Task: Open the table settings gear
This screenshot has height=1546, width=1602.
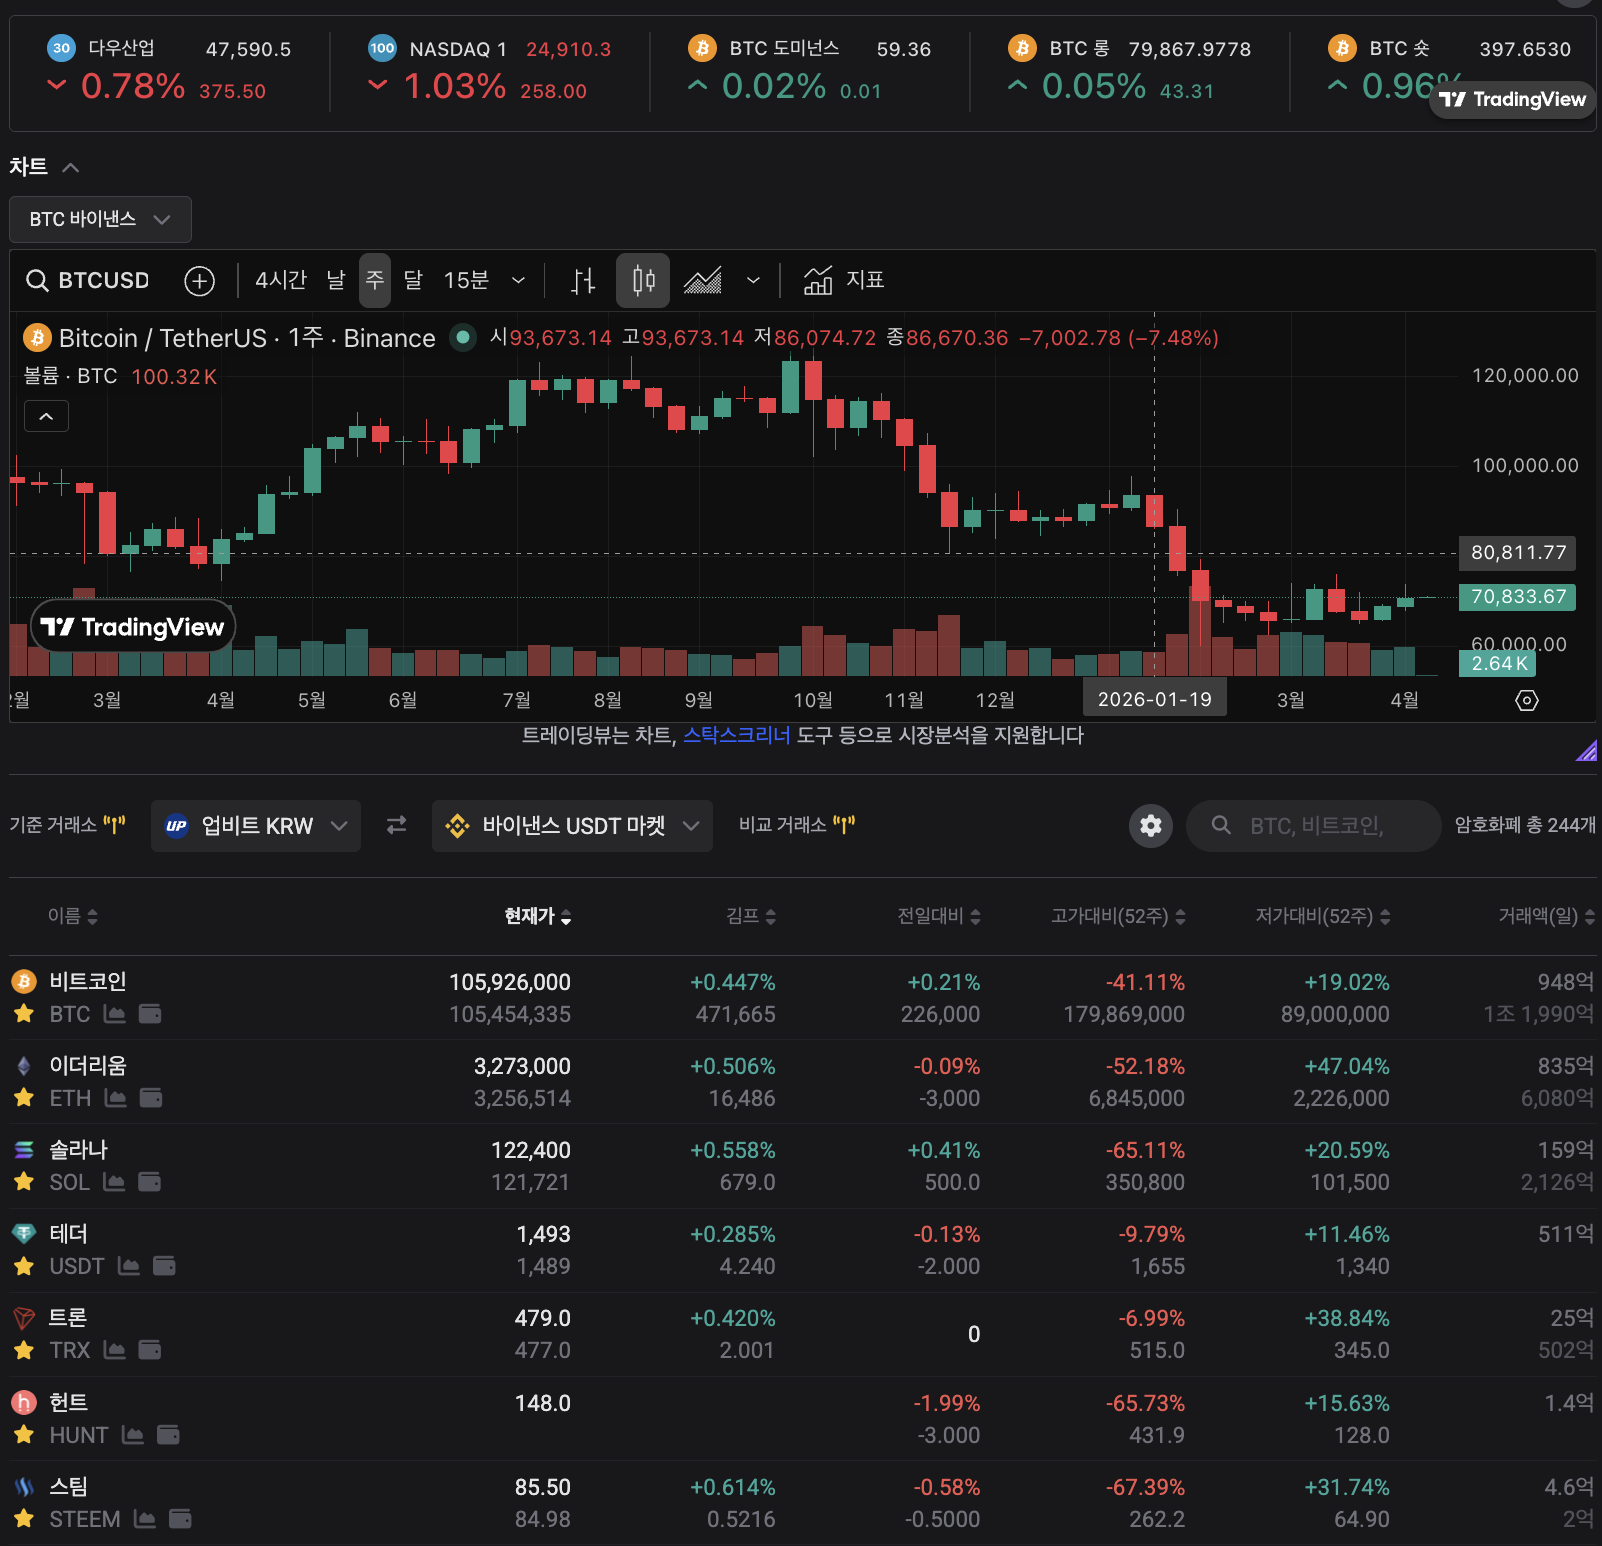Action: [1151, 826]
